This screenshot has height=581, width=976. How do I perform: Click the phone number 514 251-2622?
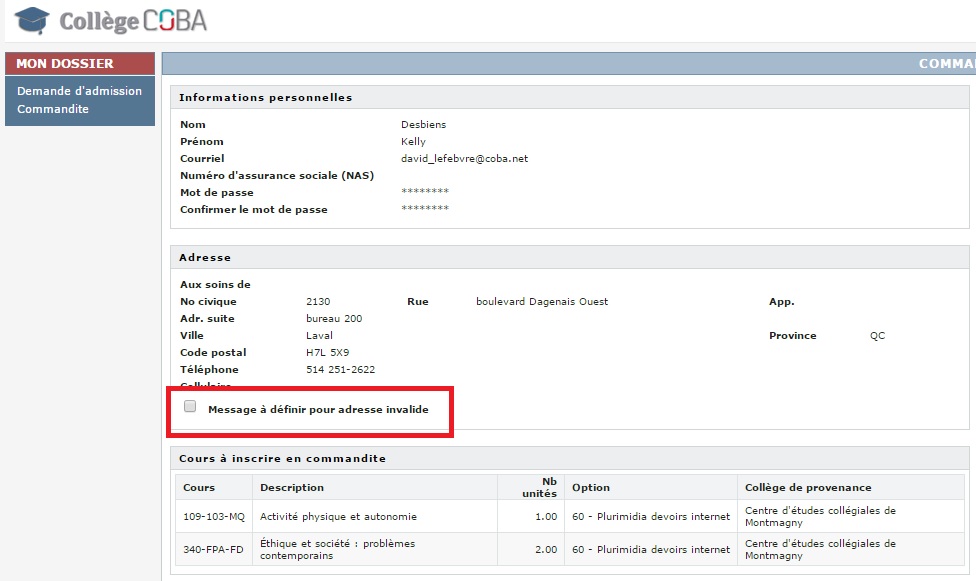click(340, 369)
